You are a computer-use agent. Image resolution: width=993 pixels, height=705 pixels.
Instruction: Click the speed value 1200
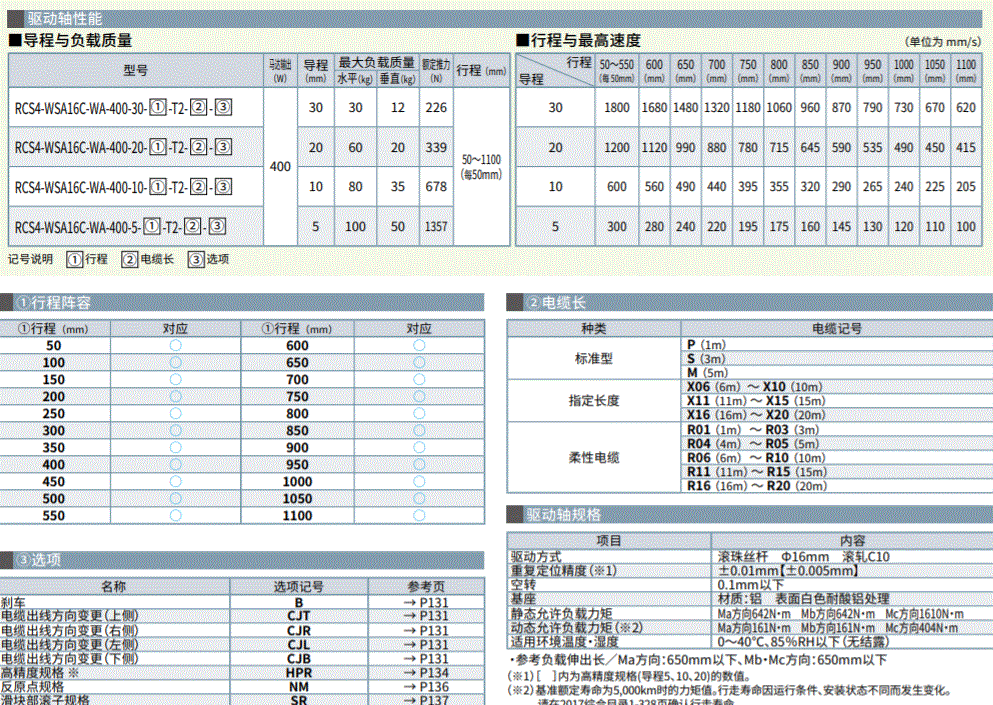coord(617,148)
